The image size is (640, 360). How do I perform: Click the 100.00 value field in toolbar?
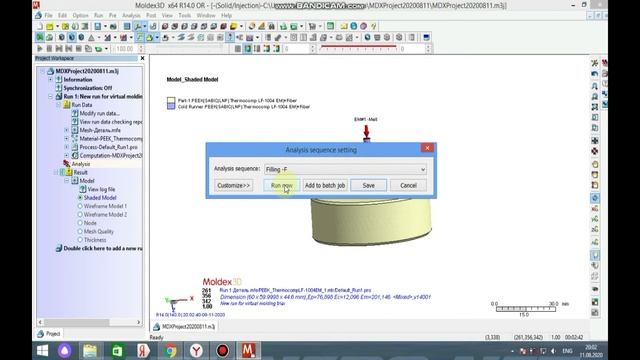[127, 49]
